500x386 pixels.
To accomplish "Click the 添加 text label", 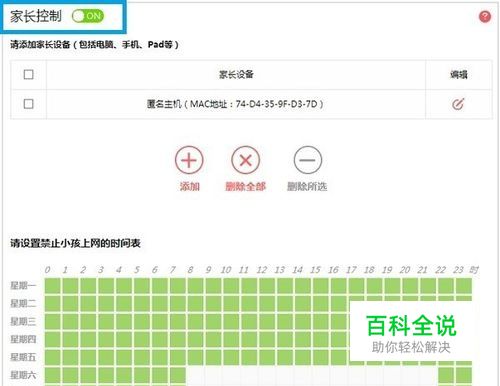I will pyautogui.click(x=190, y=186).
